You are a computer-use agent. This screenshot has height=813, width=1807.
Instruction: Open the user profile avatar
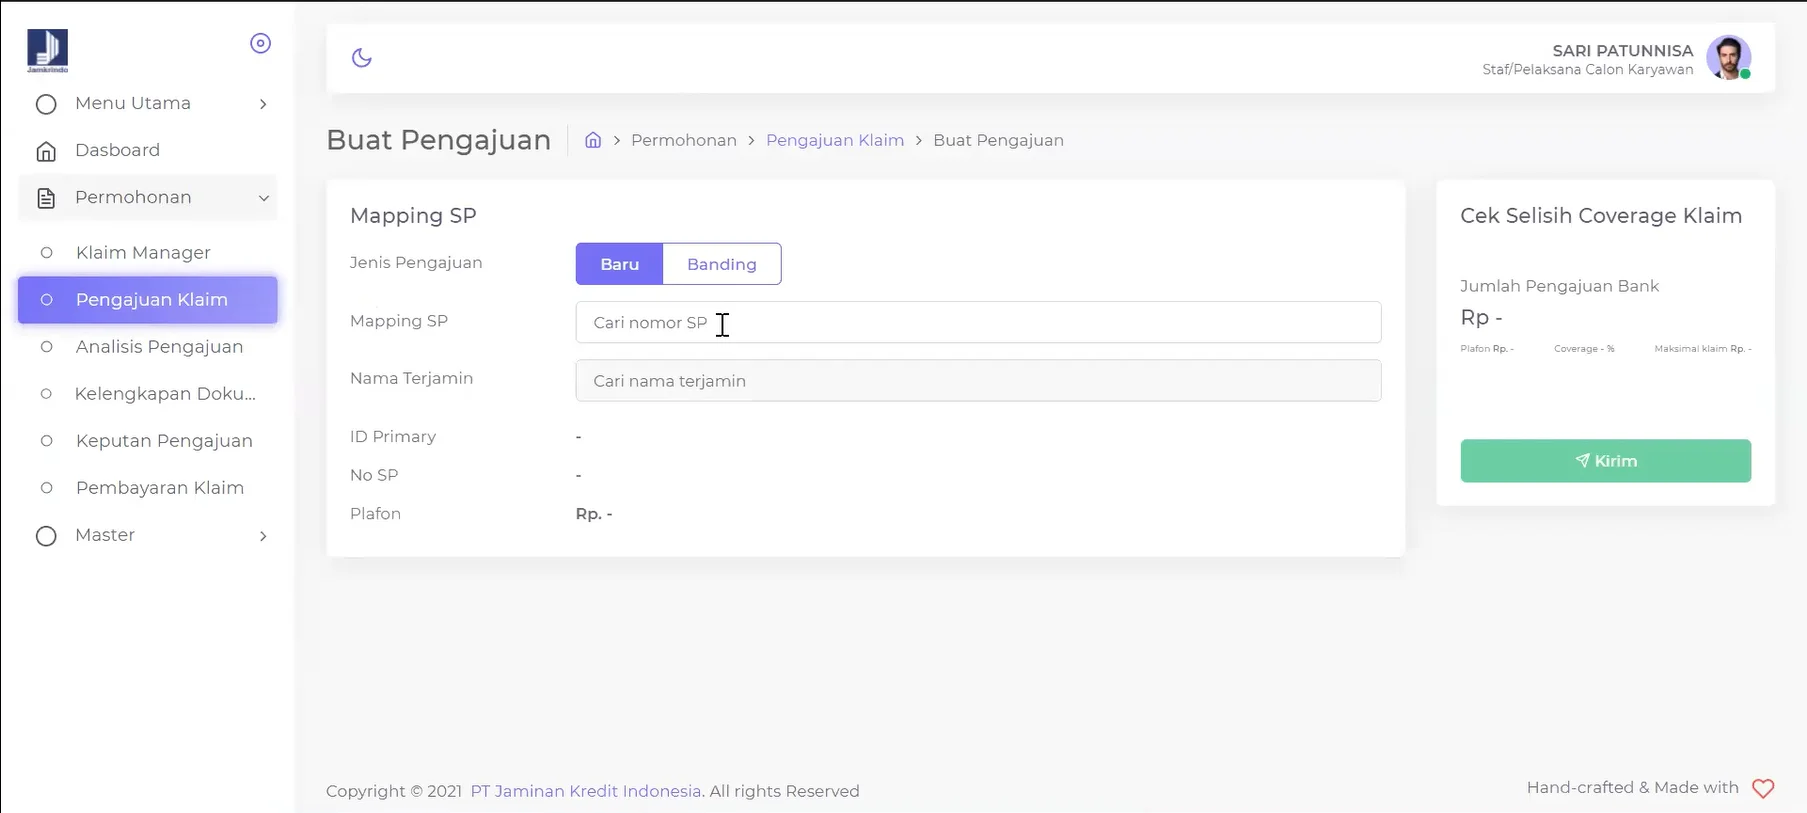pos(1728,58)
